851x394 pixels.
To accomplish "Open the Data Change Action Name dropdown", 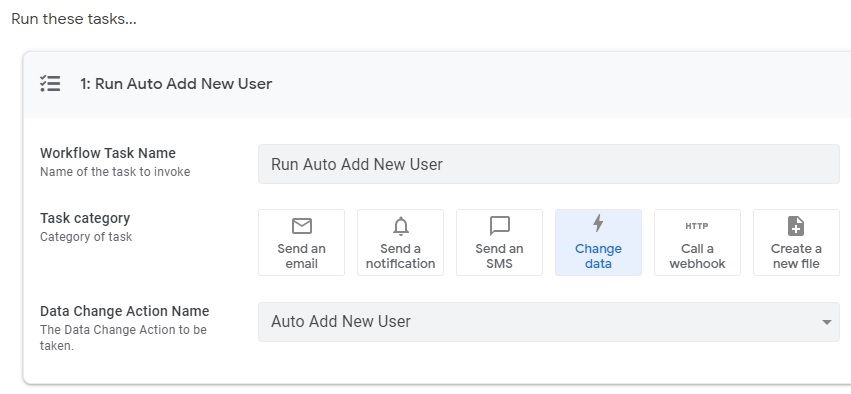I will 549,322.
